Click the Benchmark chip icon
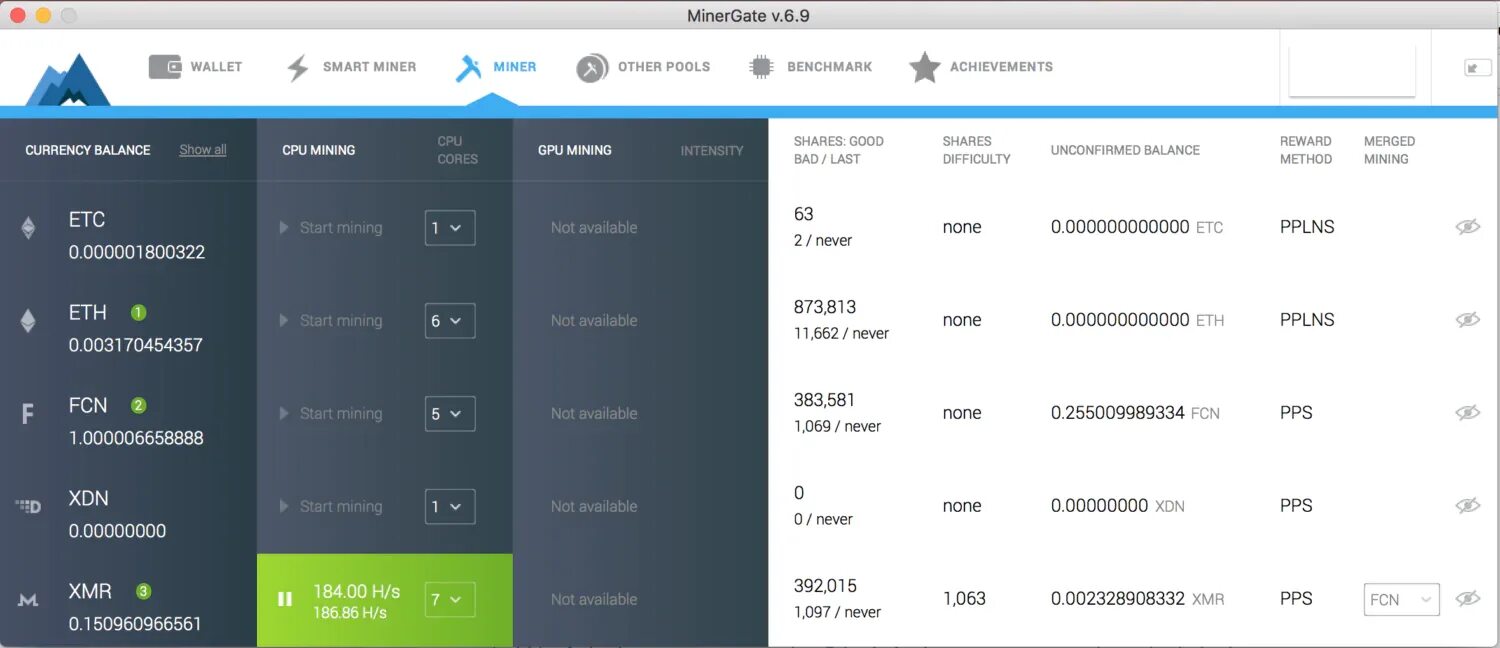Image resolution: width=1500 pixels, height=648 pixels. tap(761, 67)
